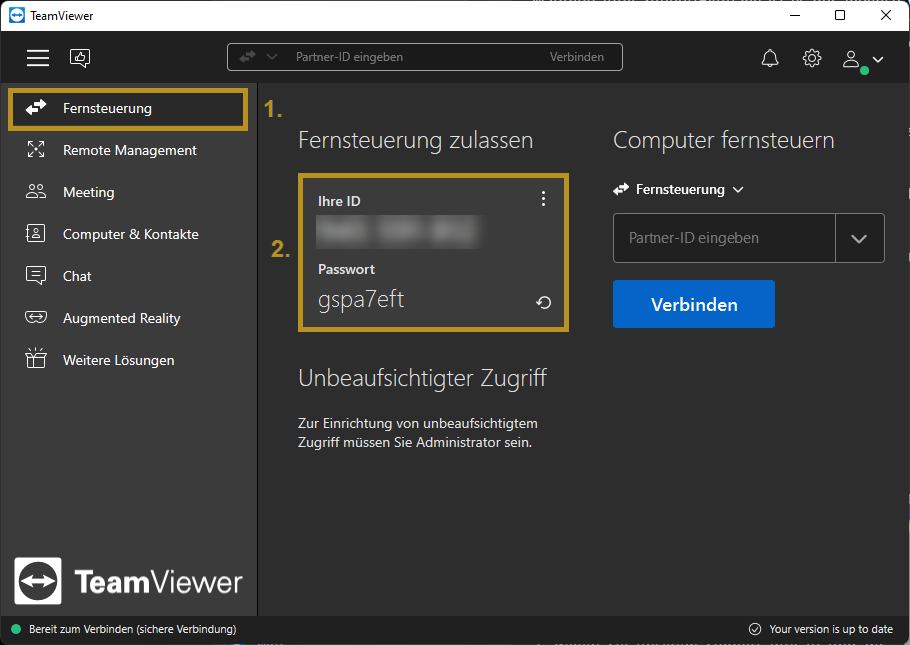
Task: Click the version checkmark icon
Action: click(x=755, y=629)
